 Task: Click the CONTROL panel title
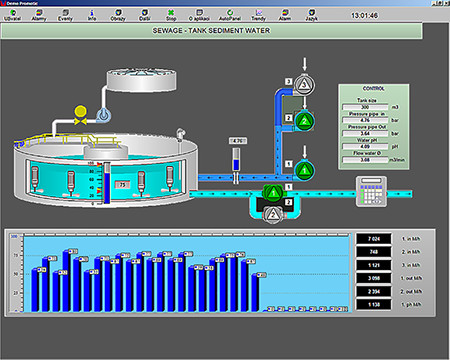click(373, 89)
